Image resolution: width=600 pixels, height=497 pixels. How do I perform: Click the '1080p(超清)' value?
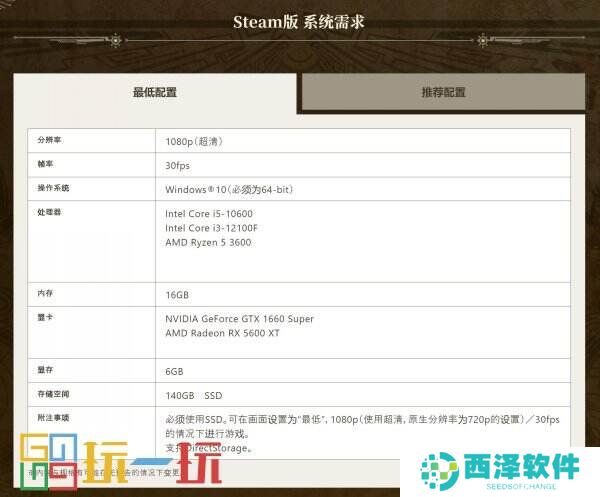coord(194,142)
